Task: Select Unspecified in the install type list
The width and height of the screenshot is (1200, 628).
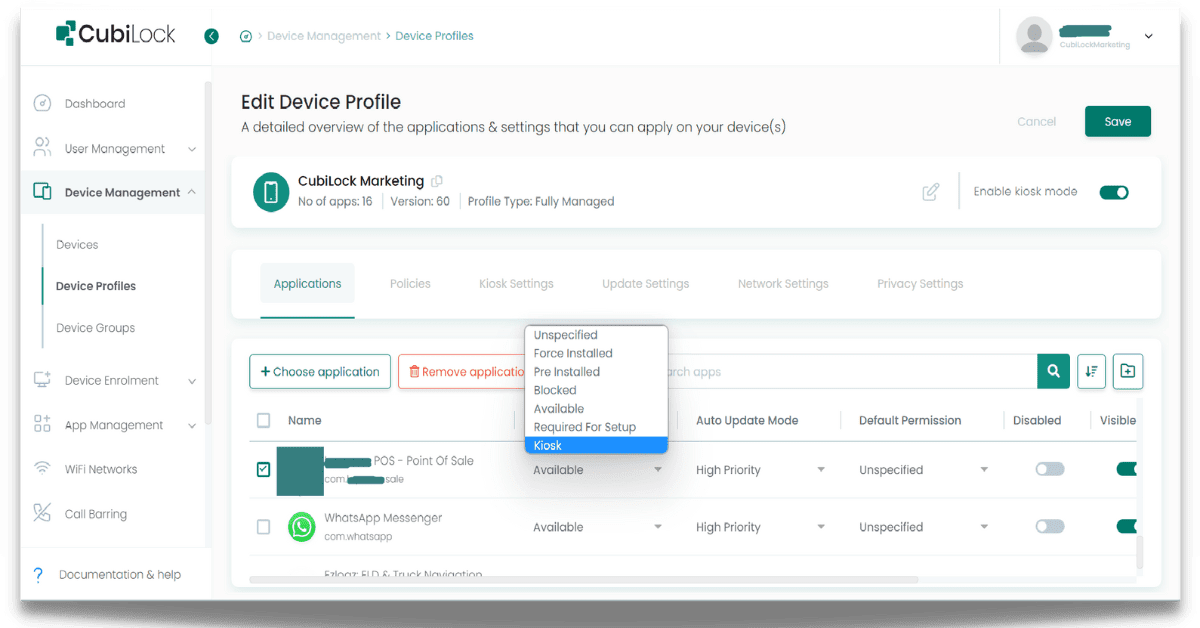Action: (x=596, y=335)
